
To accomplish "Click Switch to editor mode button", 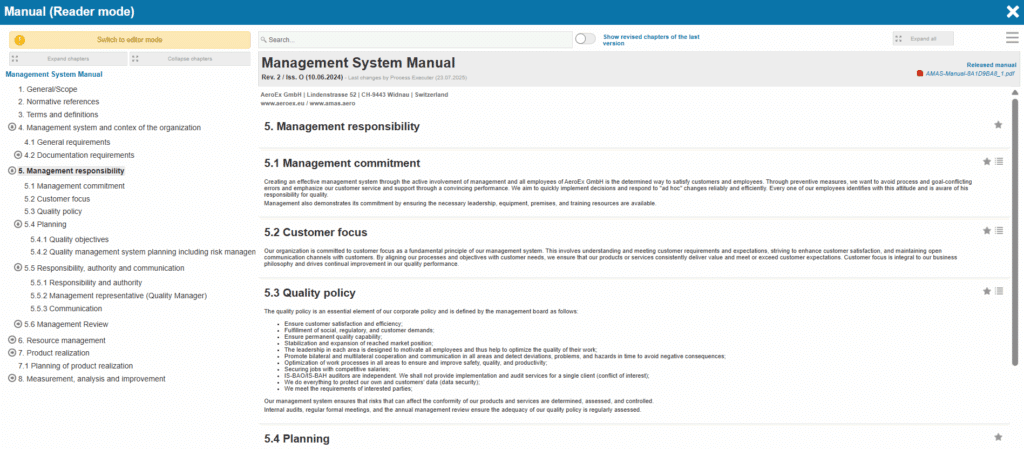I will click(129, 39).
